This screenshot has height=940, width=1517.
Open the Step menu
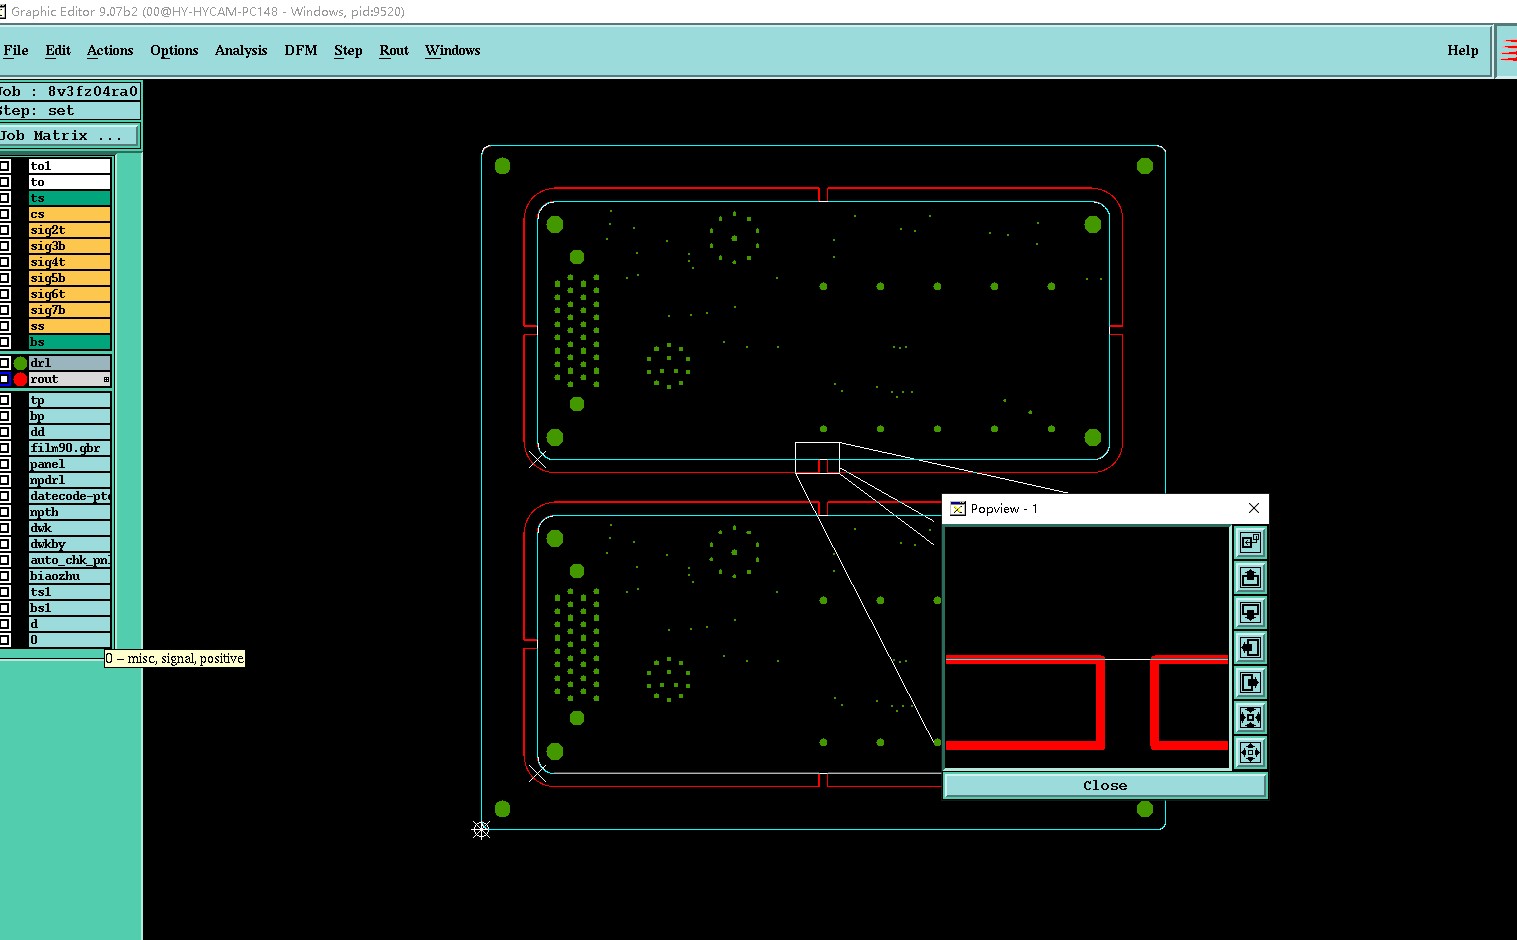[348, 50]
